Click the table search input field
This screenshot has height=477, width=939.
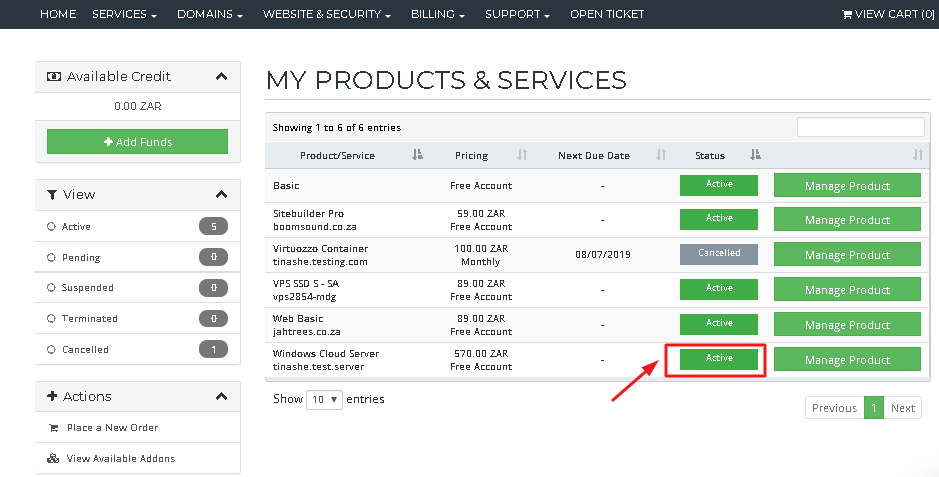[861, 127]
